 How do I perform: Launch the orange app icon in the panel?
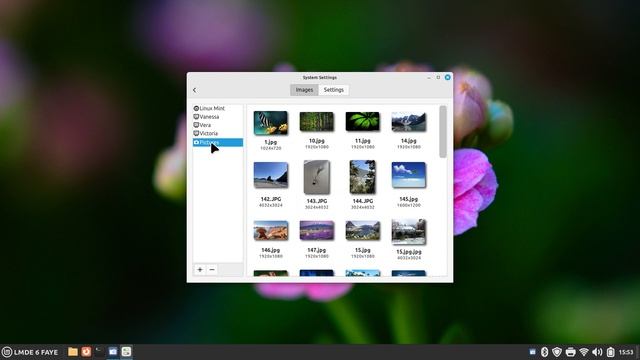86,351
